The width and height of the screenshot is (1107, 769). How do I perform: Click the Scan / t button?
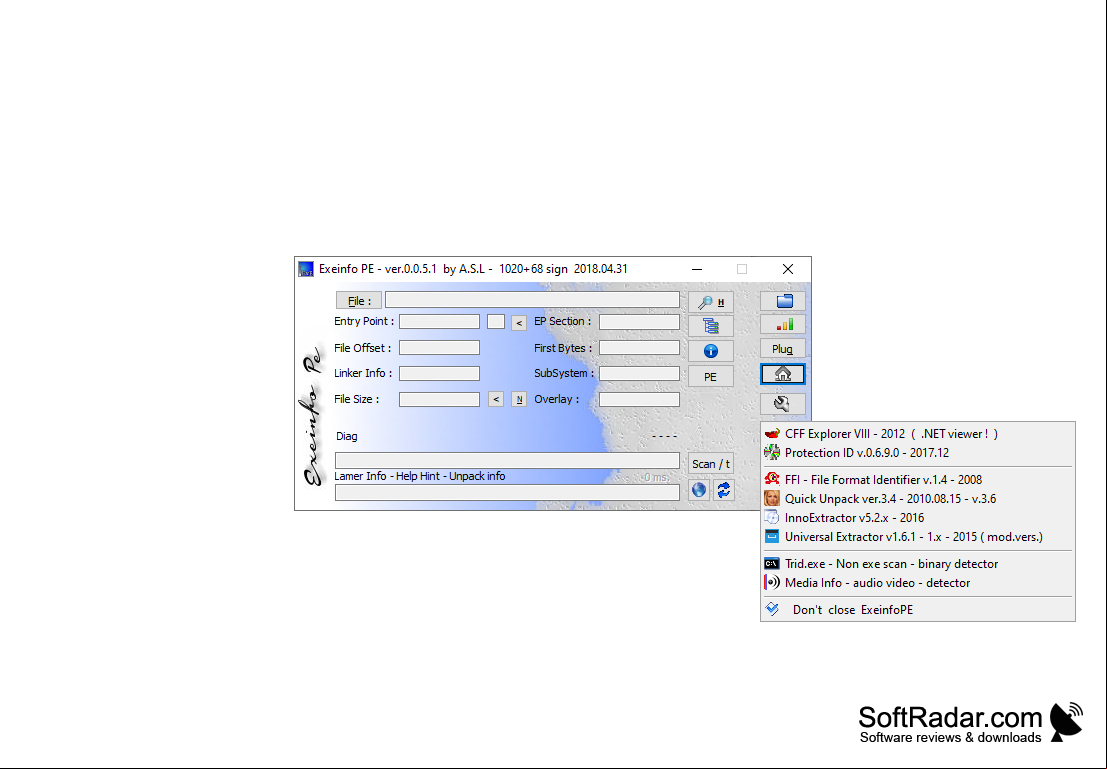point(711,464)
